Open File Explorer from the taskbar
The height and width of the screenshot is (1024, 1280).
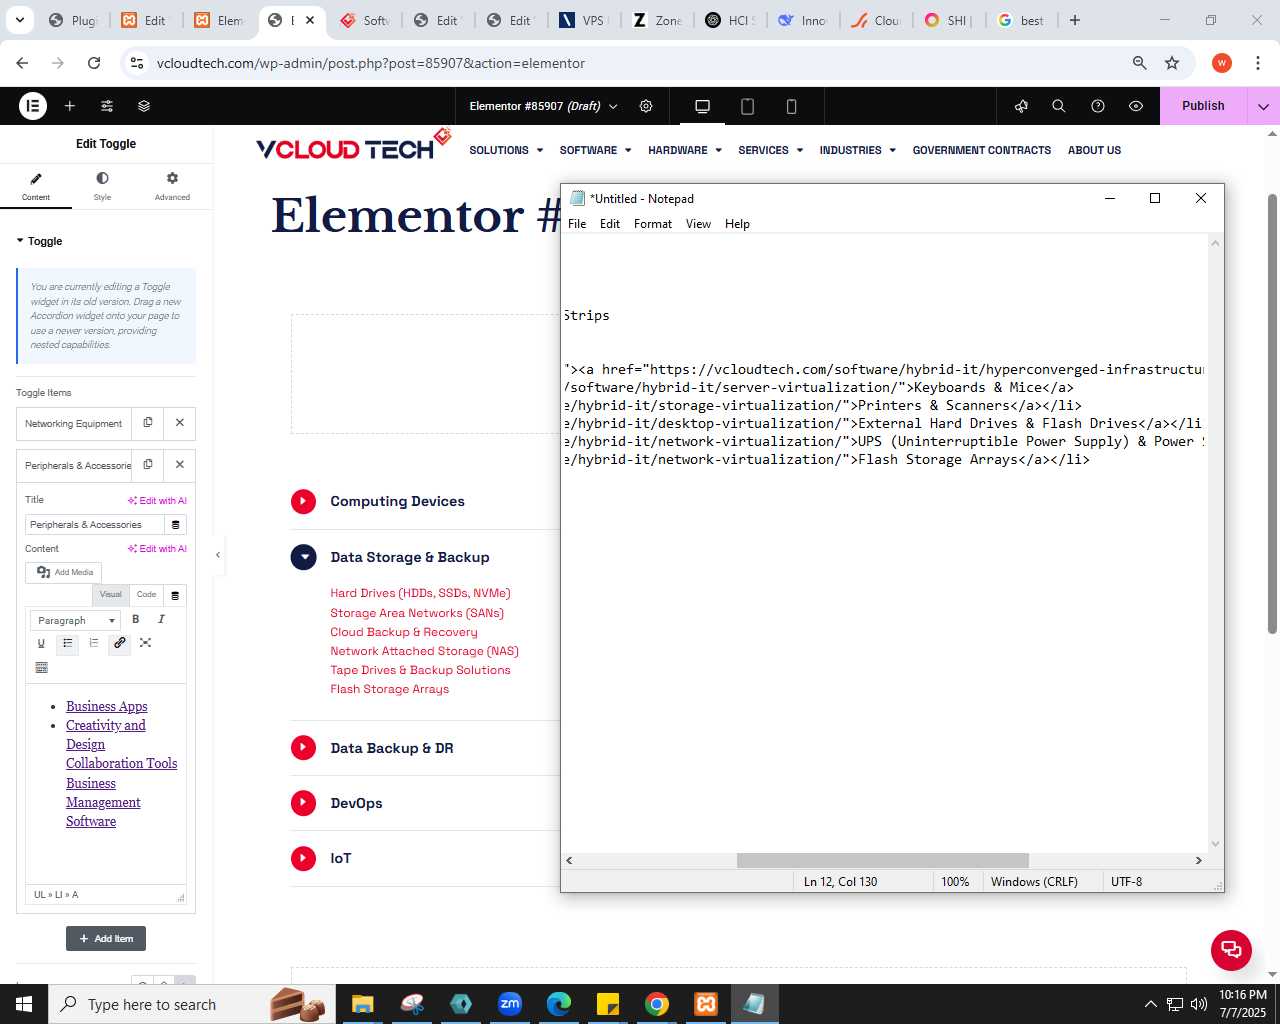pyautogui.click(x=362, y=1004)
